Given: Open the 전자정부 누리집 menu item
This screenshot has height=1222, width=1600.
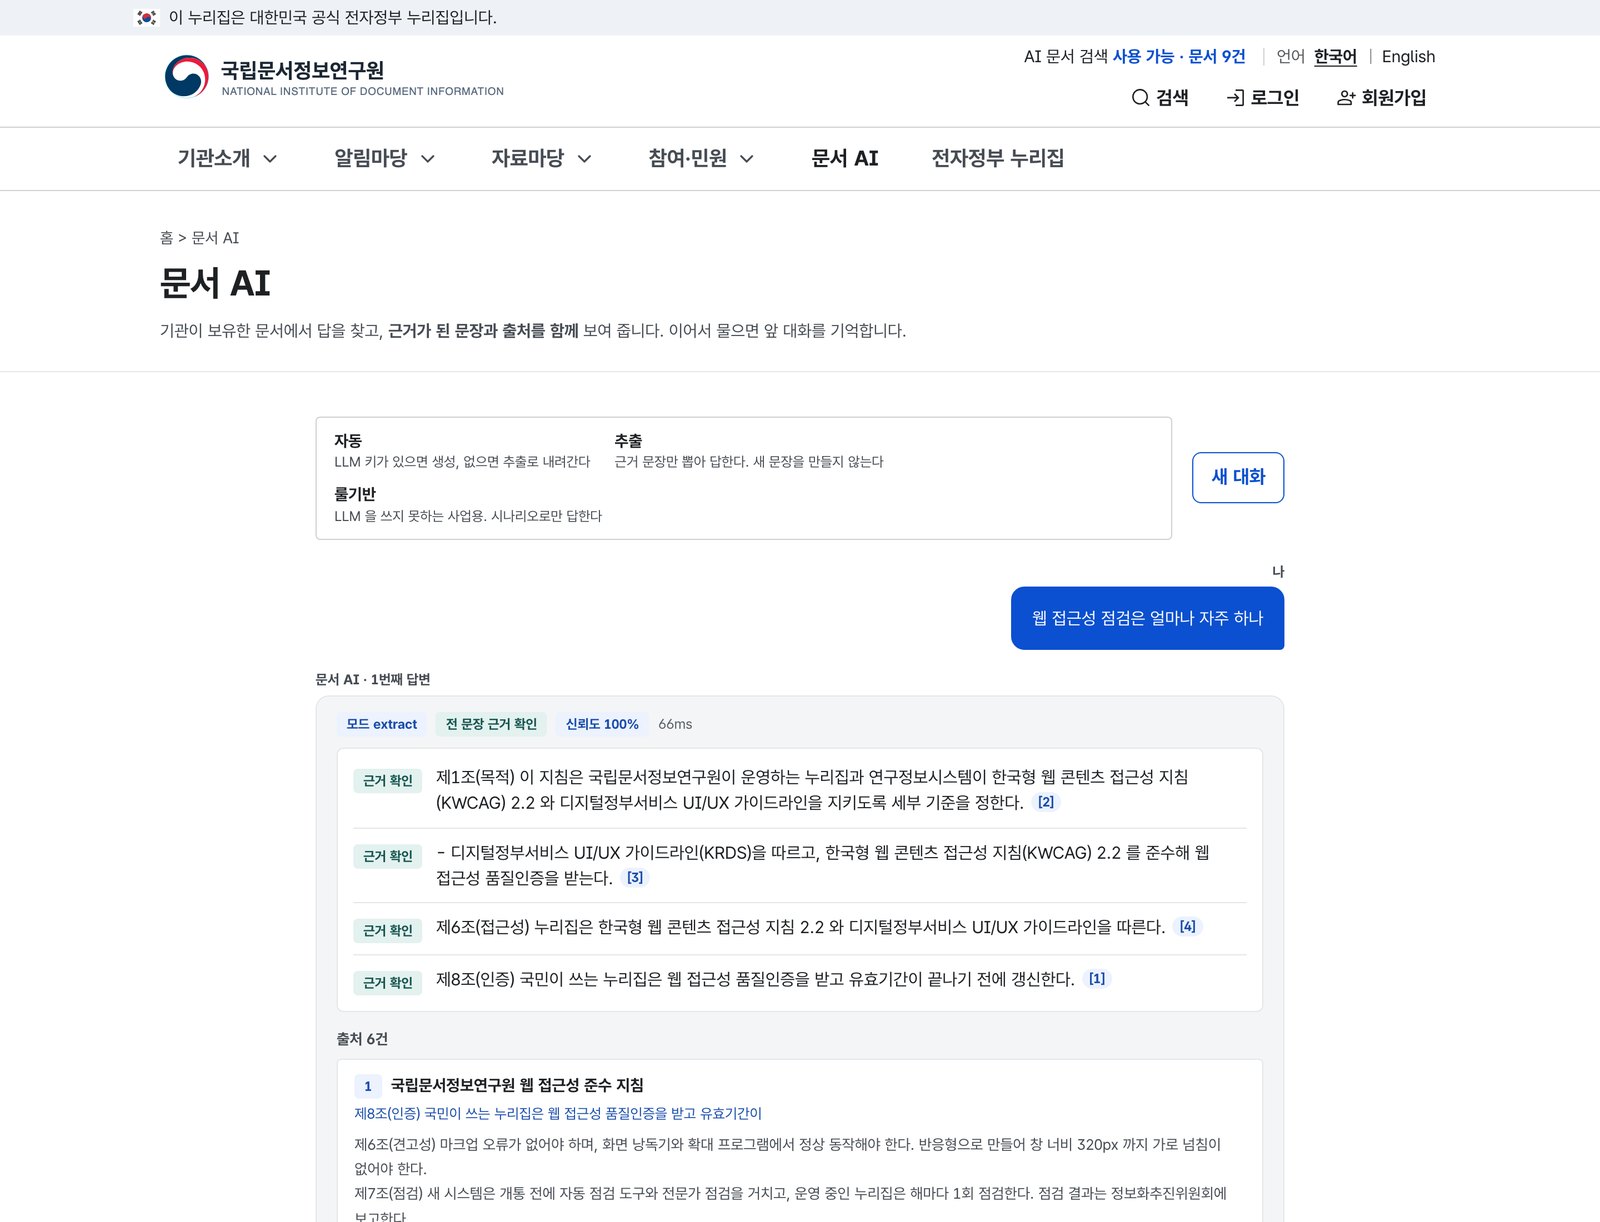Looking at the screenshot, I should (997, 158).
